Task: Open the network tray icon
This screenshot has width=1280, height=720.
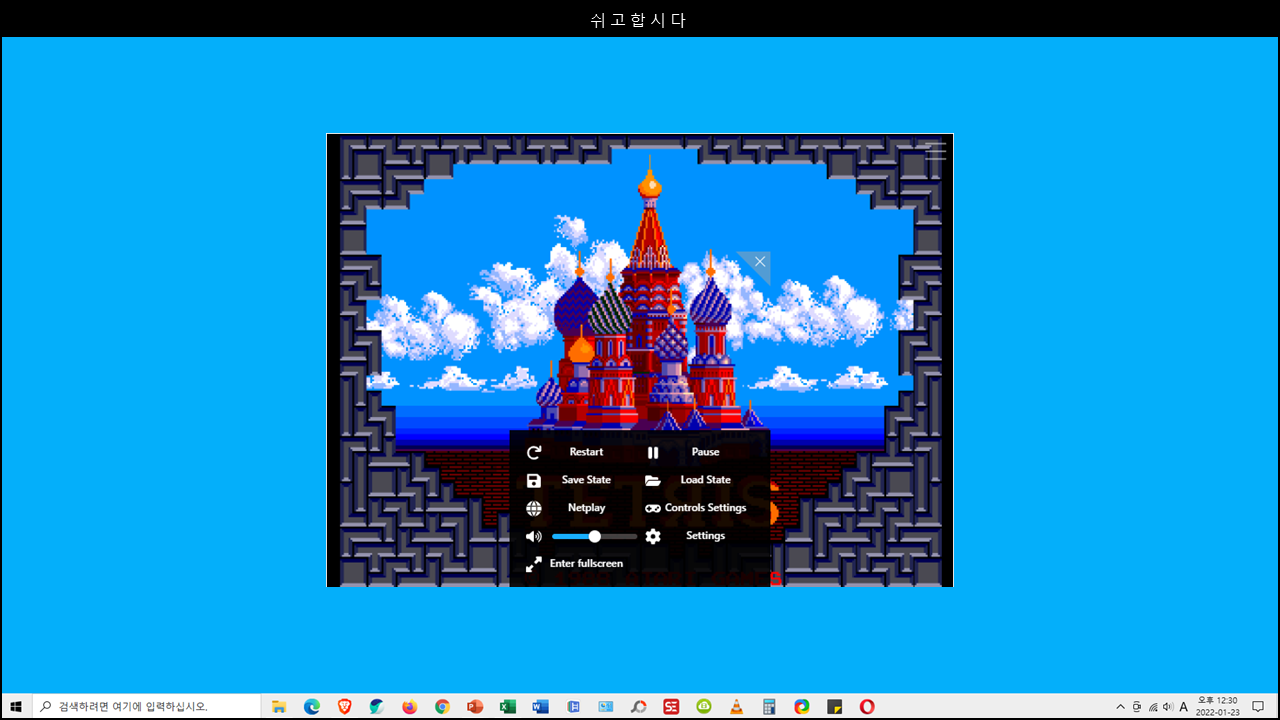Action: [x=1153, y=707]
